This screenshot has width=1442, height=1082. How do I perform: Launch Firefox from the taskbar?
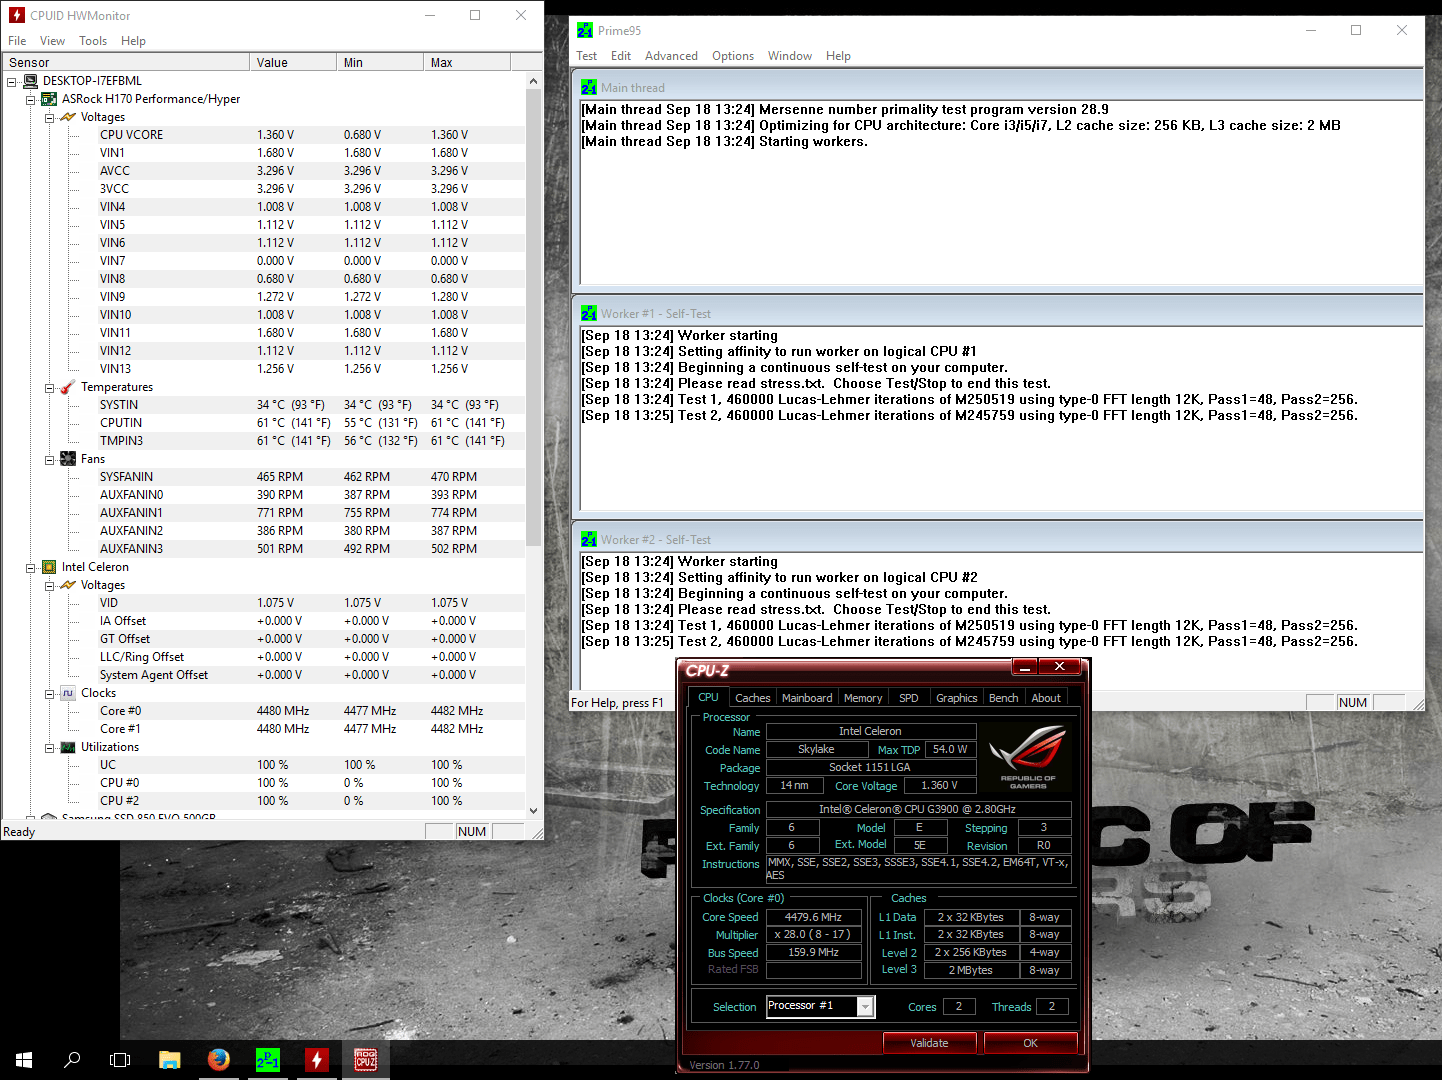pos(219,1060)
